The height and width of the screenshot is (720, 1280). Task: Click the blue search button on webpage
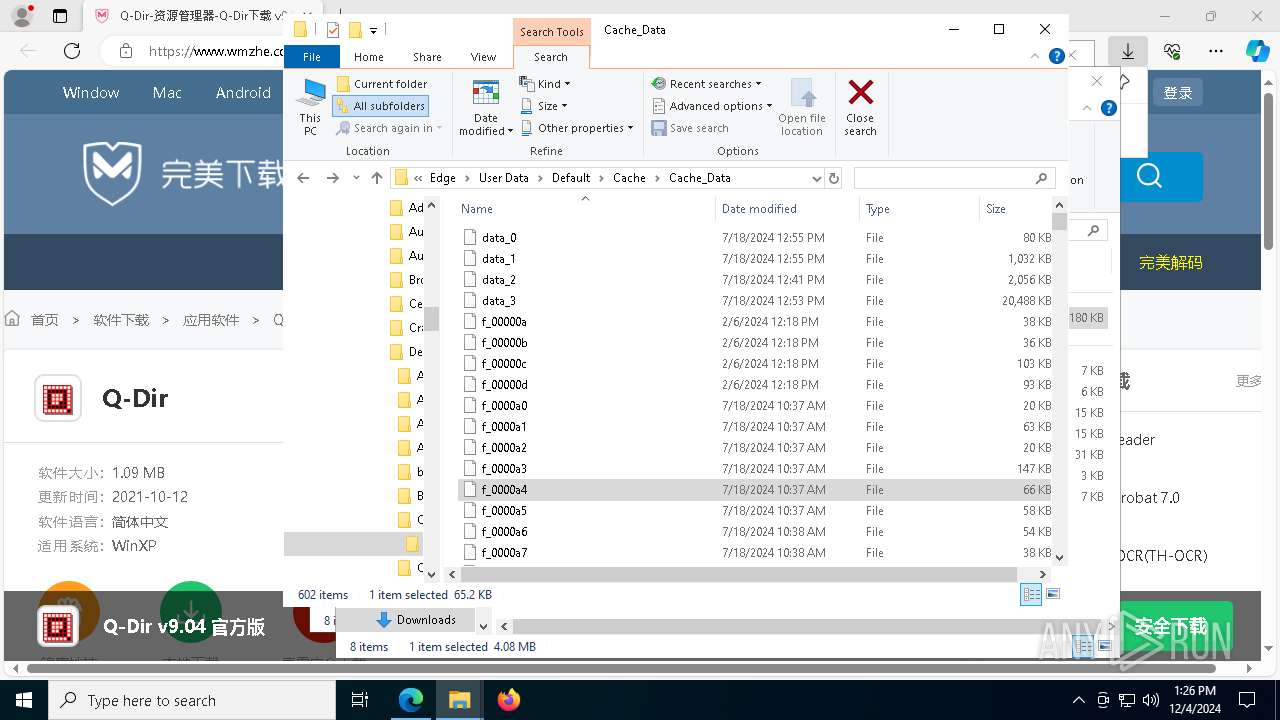tap(1150, 178)
